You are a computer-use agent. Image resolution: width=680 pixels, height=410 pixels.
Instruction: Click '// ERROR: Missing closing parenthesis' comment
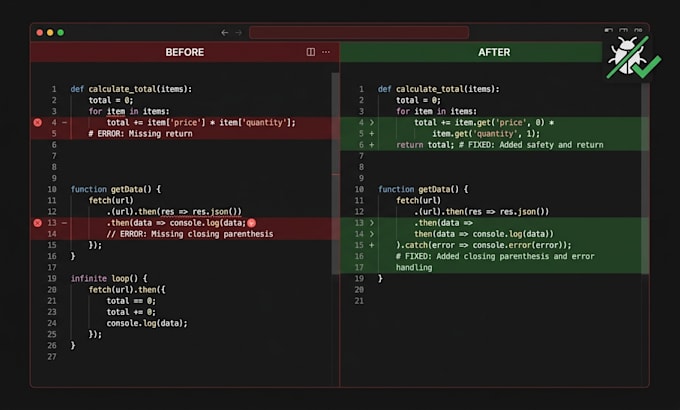(x=190, y=234)
